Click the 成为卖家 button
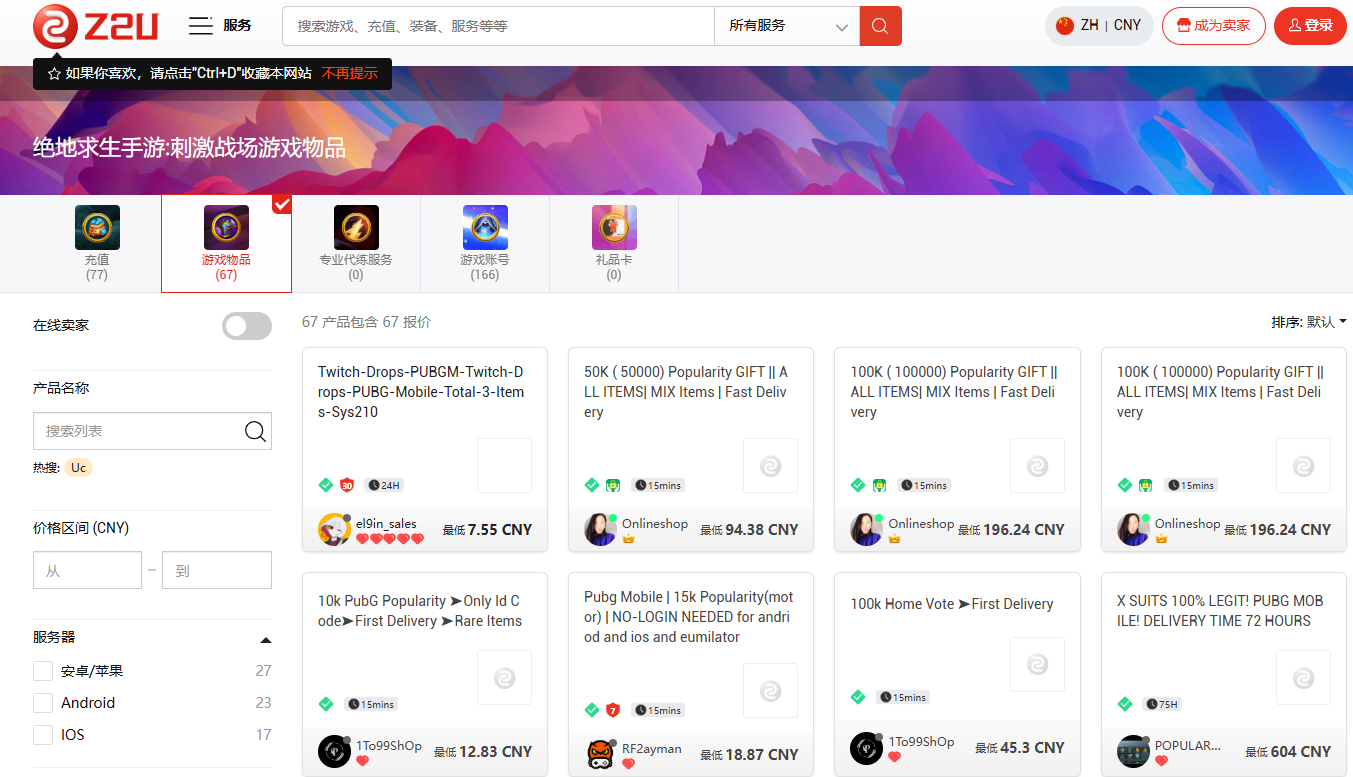The image size is (1353, 777). pyautogui.click(x=1213, y=25)
